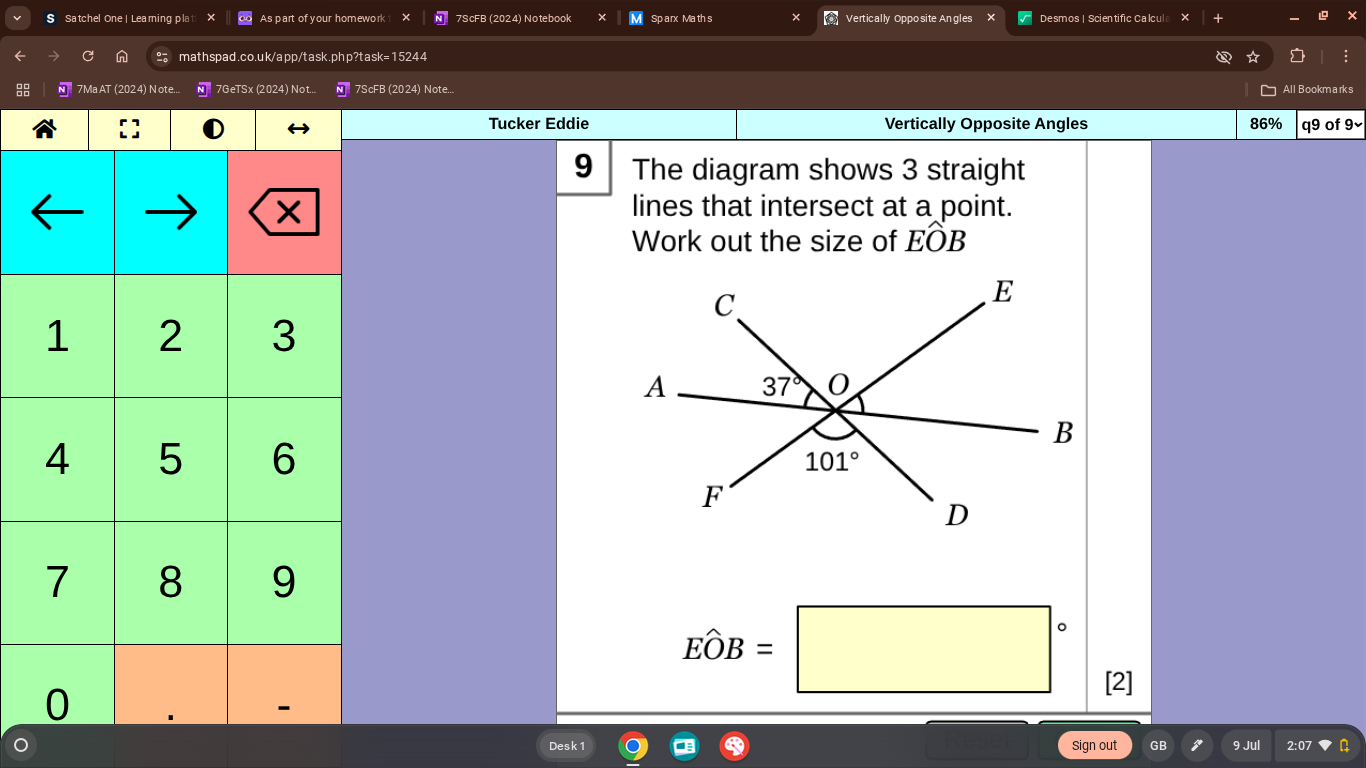Go back in browser history
Viewport: 1366px width, 768px height.
pyautogui.click(x=20, y=57)
